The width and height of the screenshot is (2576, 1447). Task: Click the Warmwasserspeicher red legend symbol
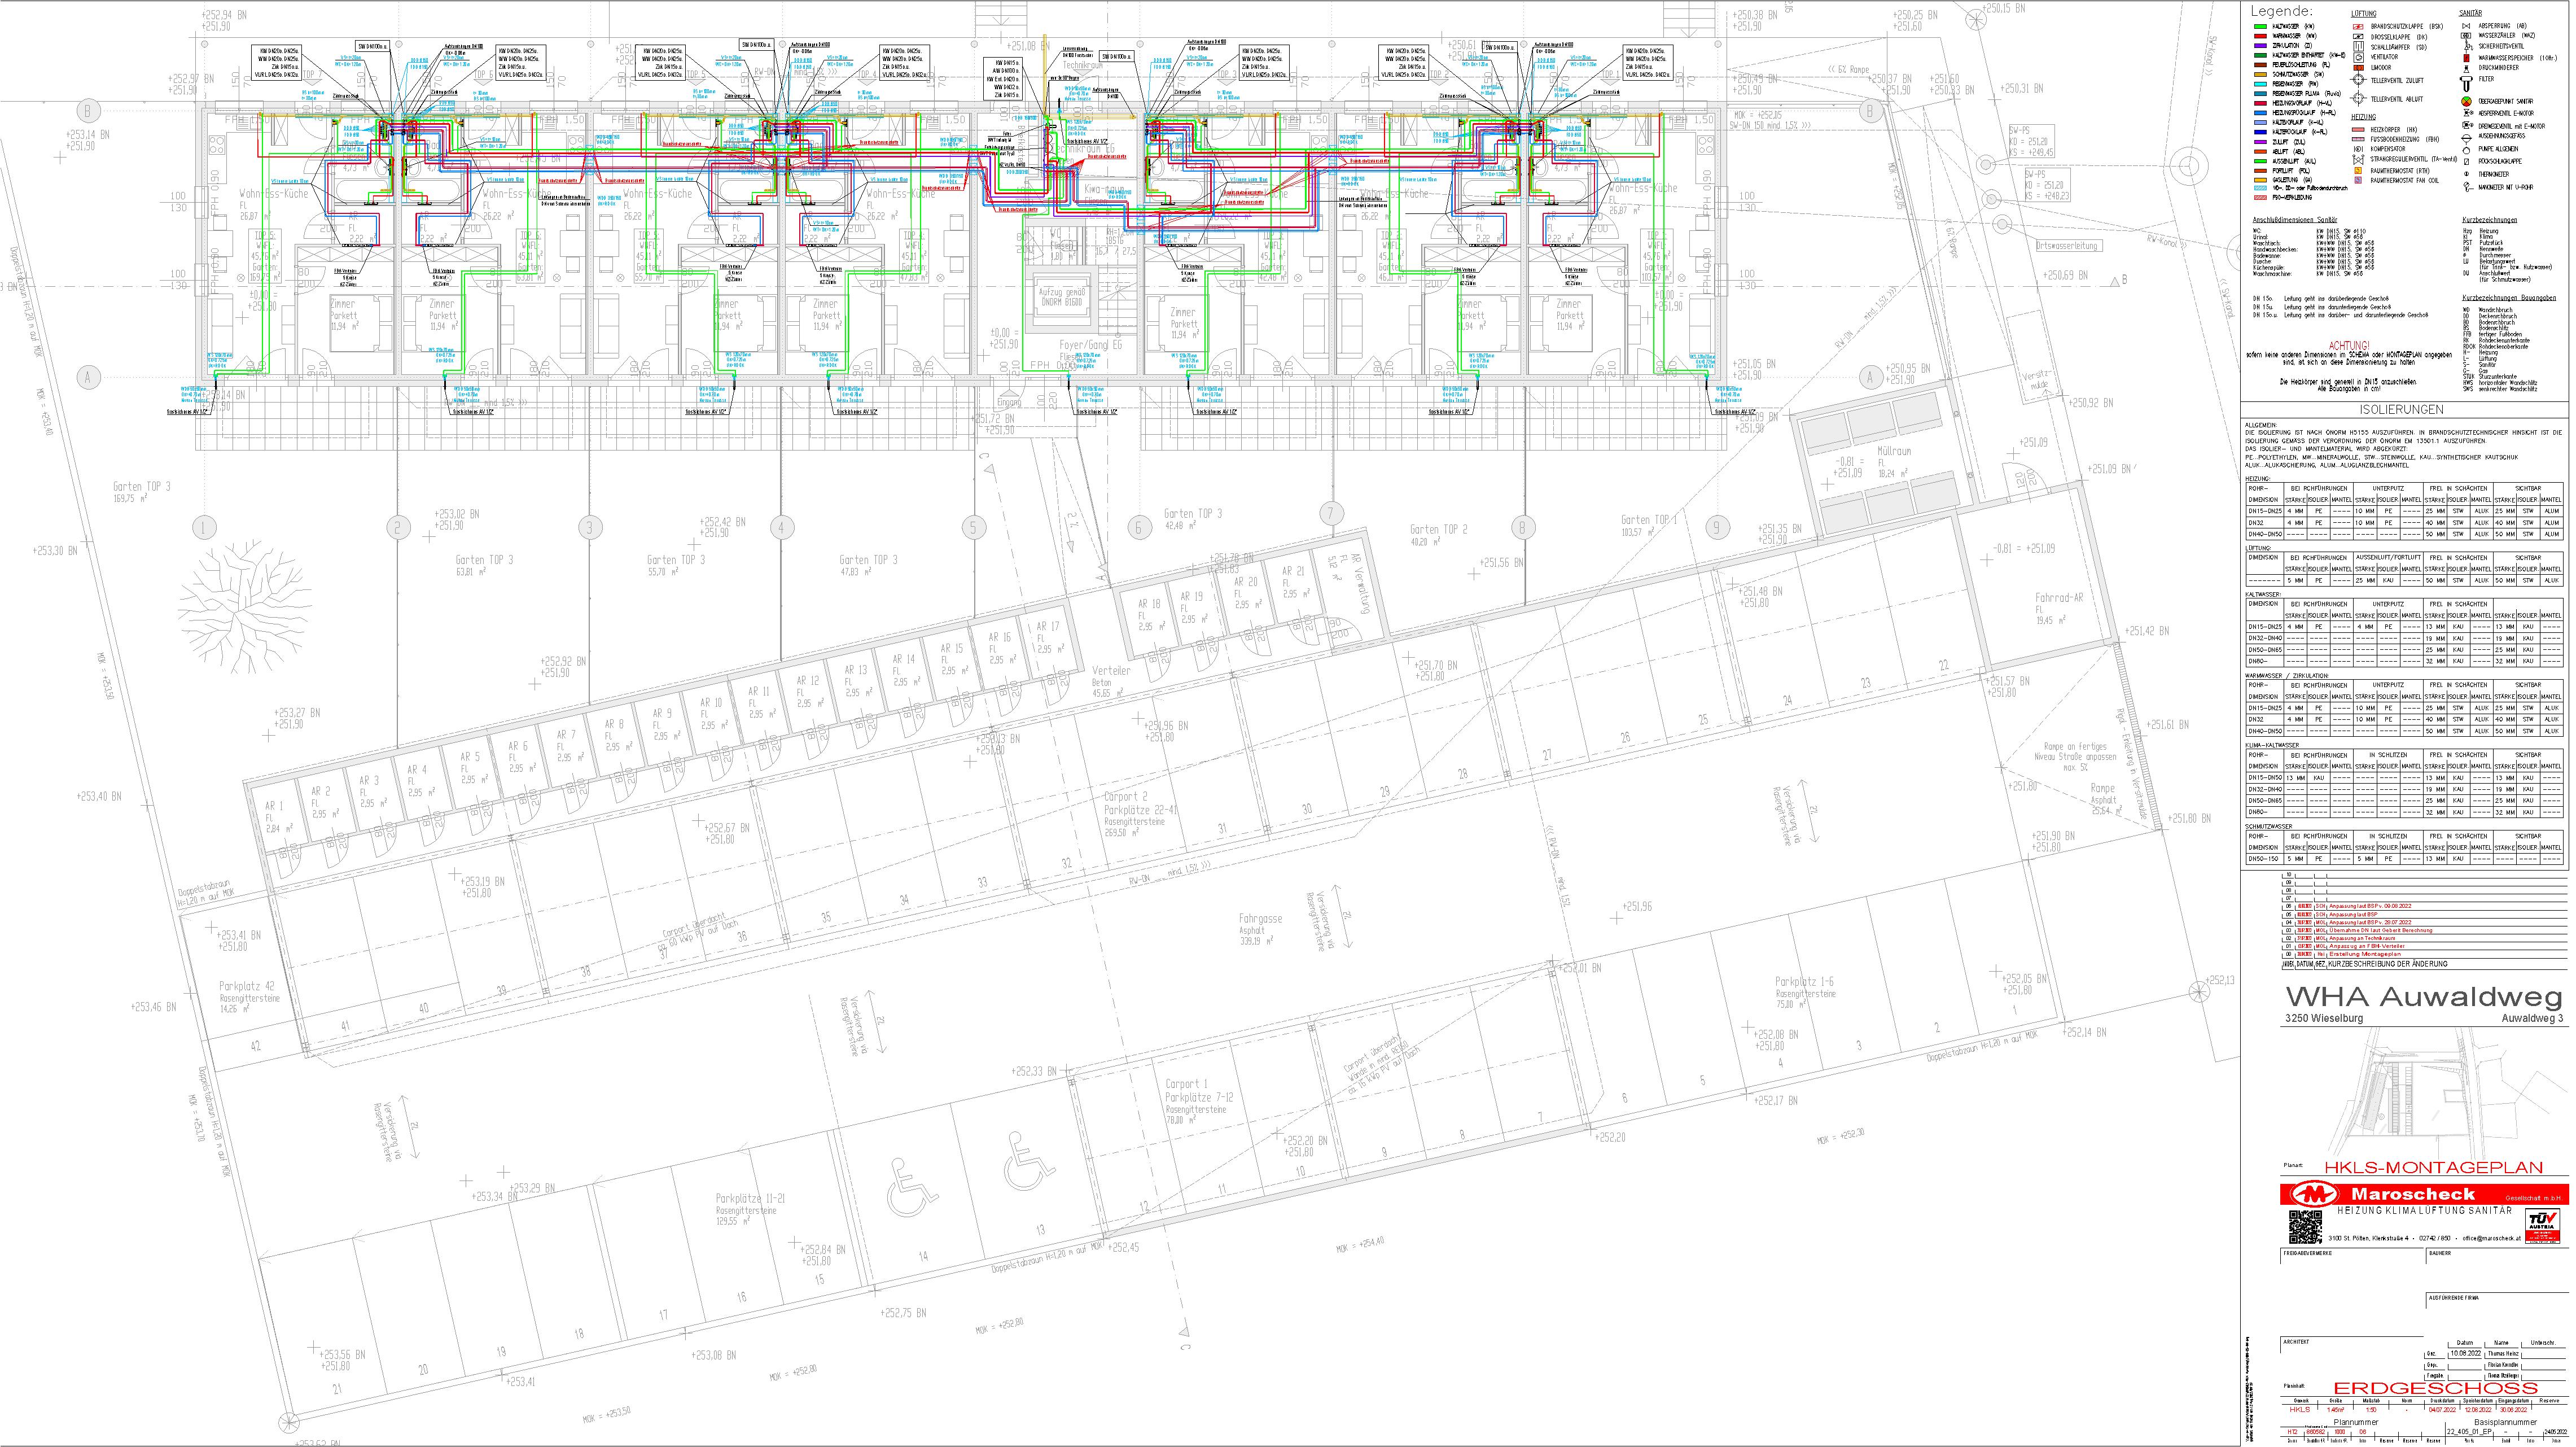pos(2466,58)
